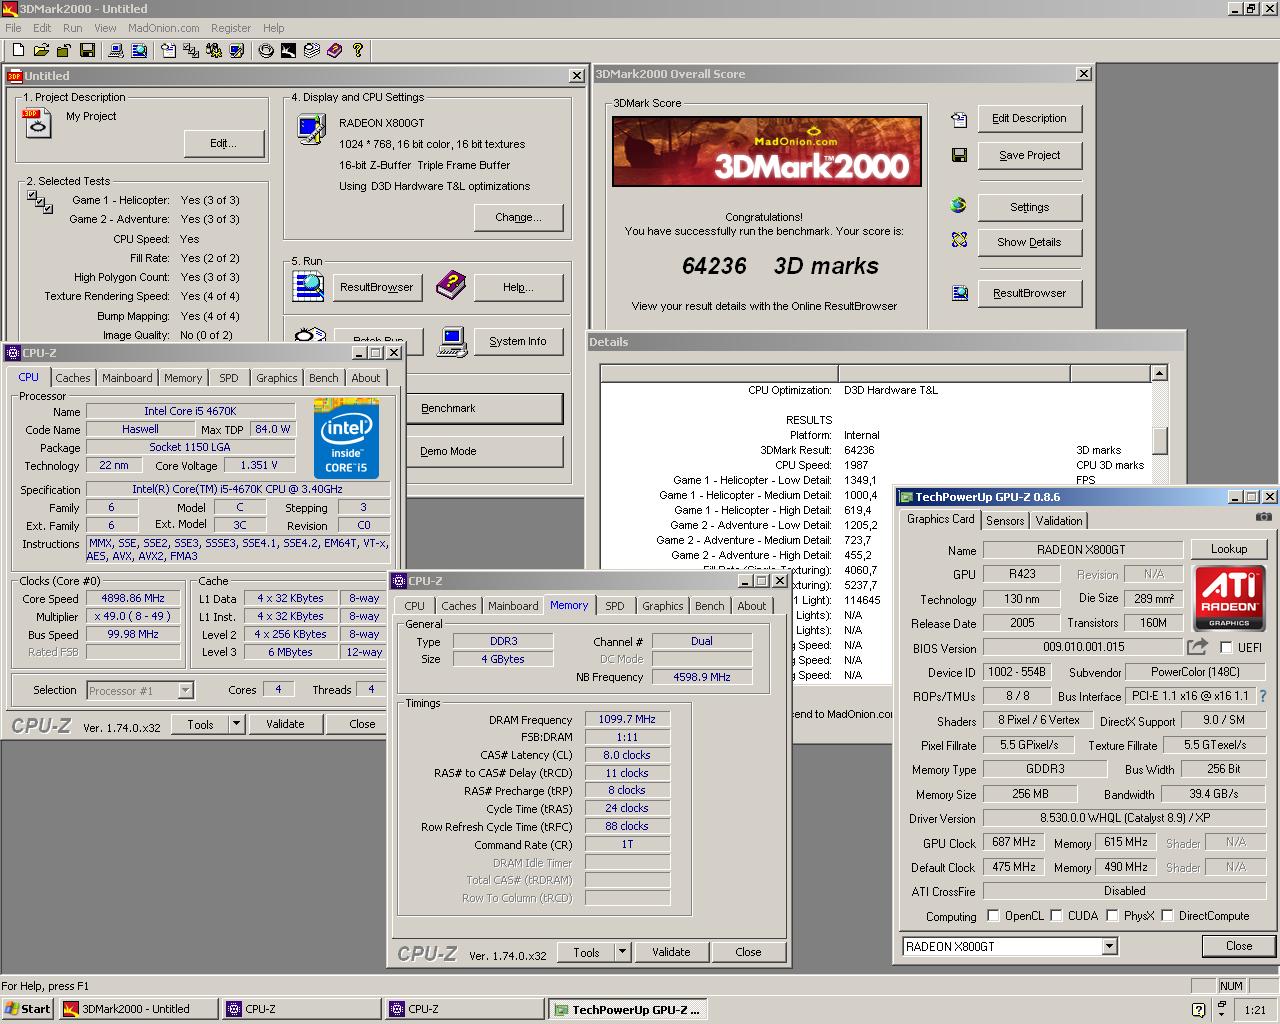1280x1024 pixels.
Task: Click the Save Project button
Action: [x=1029, y=155]
